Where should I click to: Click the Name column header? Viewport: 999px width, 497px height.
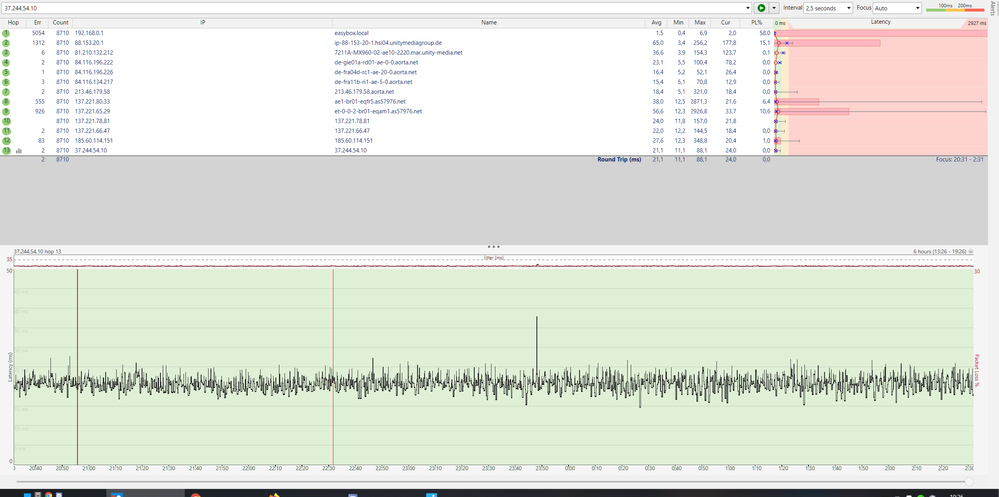click(488, 21)
